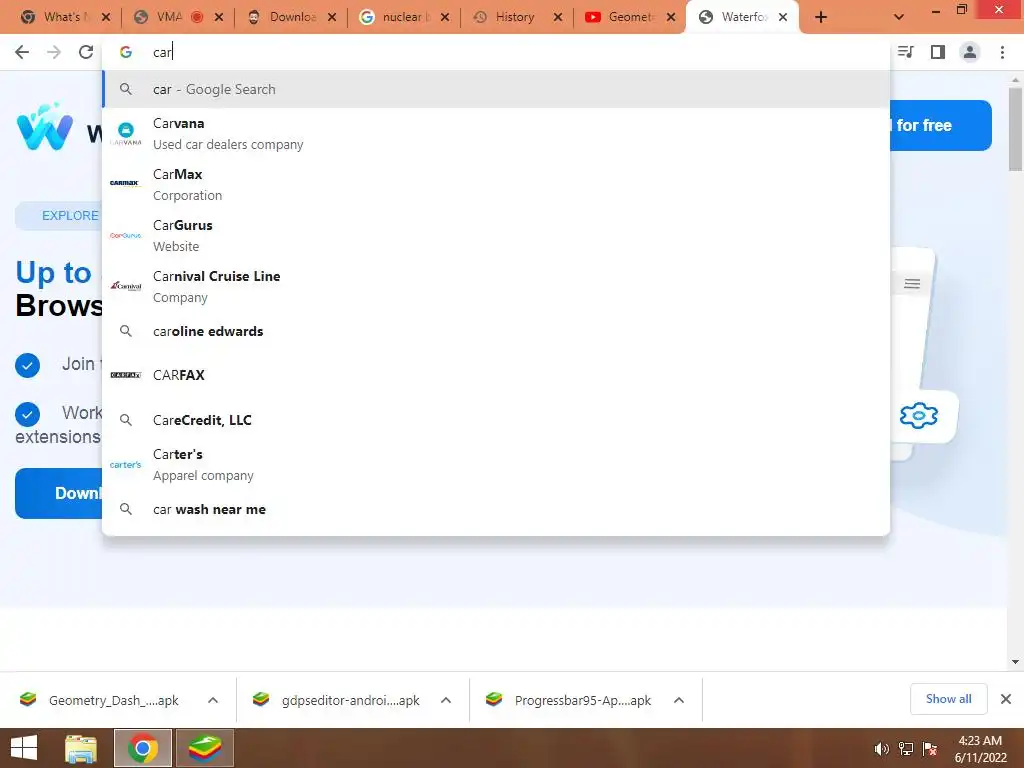Screen dimensions: 1024x768
Task: Click the forward navigation arrow
Action: pyautogui.click(x=54, y=52)
